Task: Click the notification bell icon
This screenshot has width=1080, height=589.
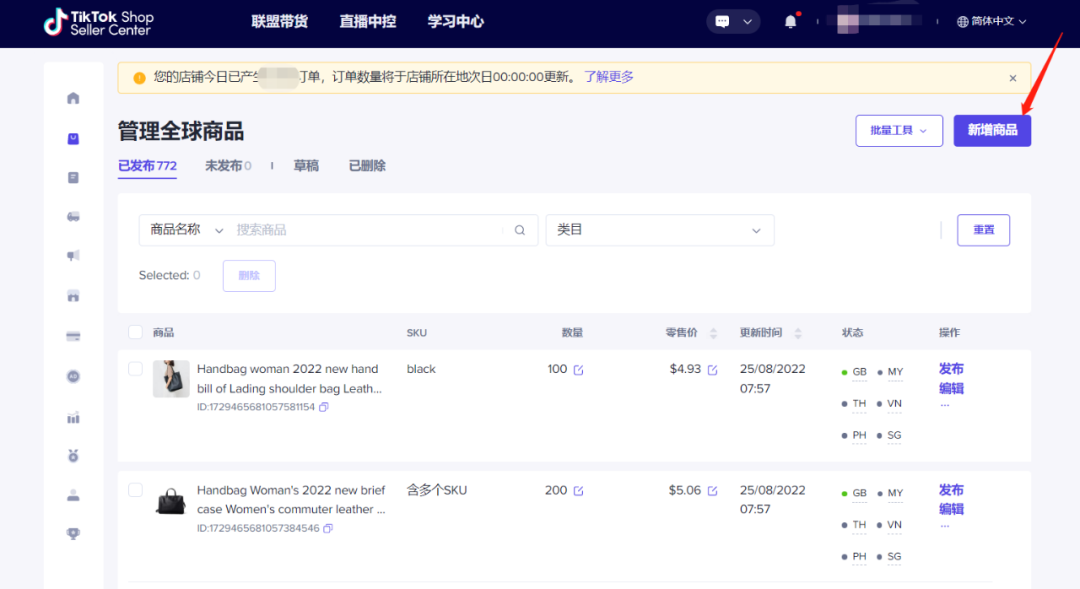Action: [x=791, y=22]
